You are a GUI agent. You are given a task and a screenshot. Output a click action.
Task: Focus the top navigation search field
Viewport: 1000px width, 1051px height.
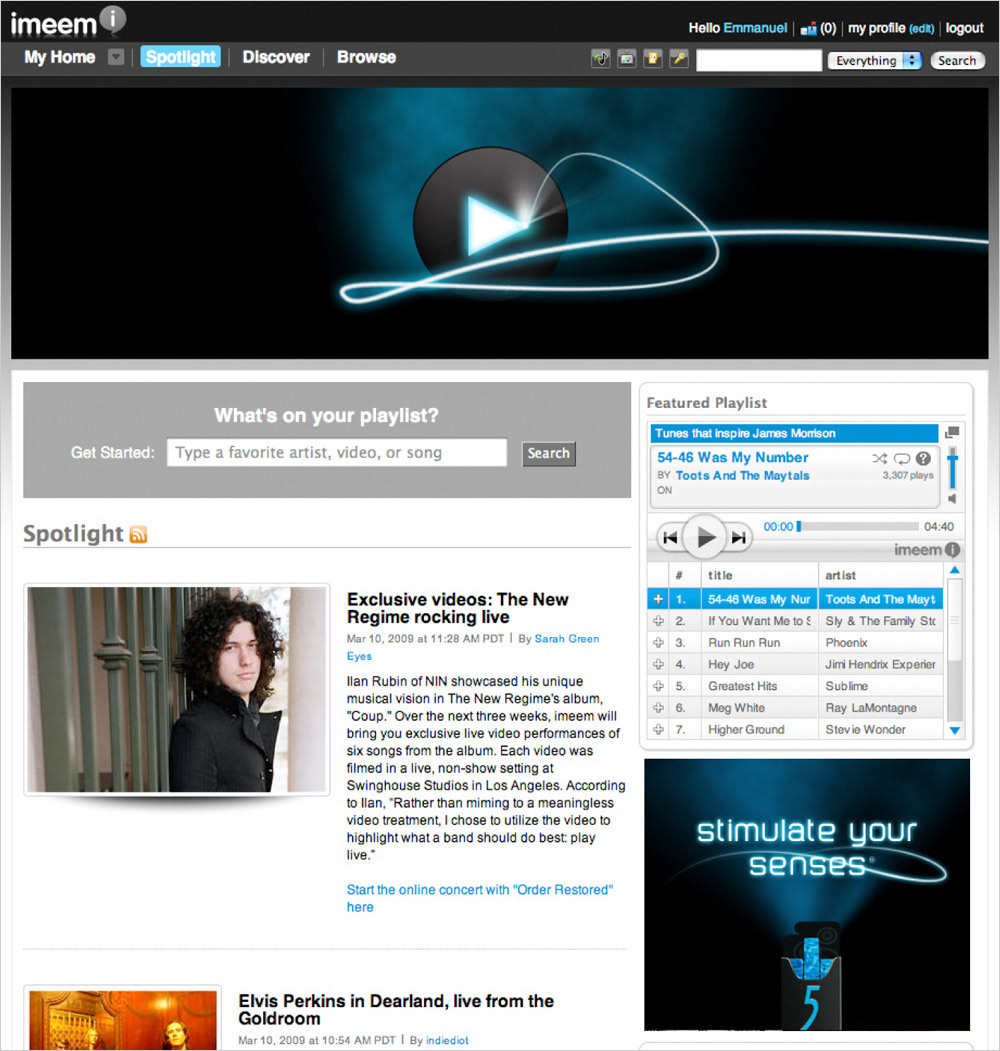(759, 60)
